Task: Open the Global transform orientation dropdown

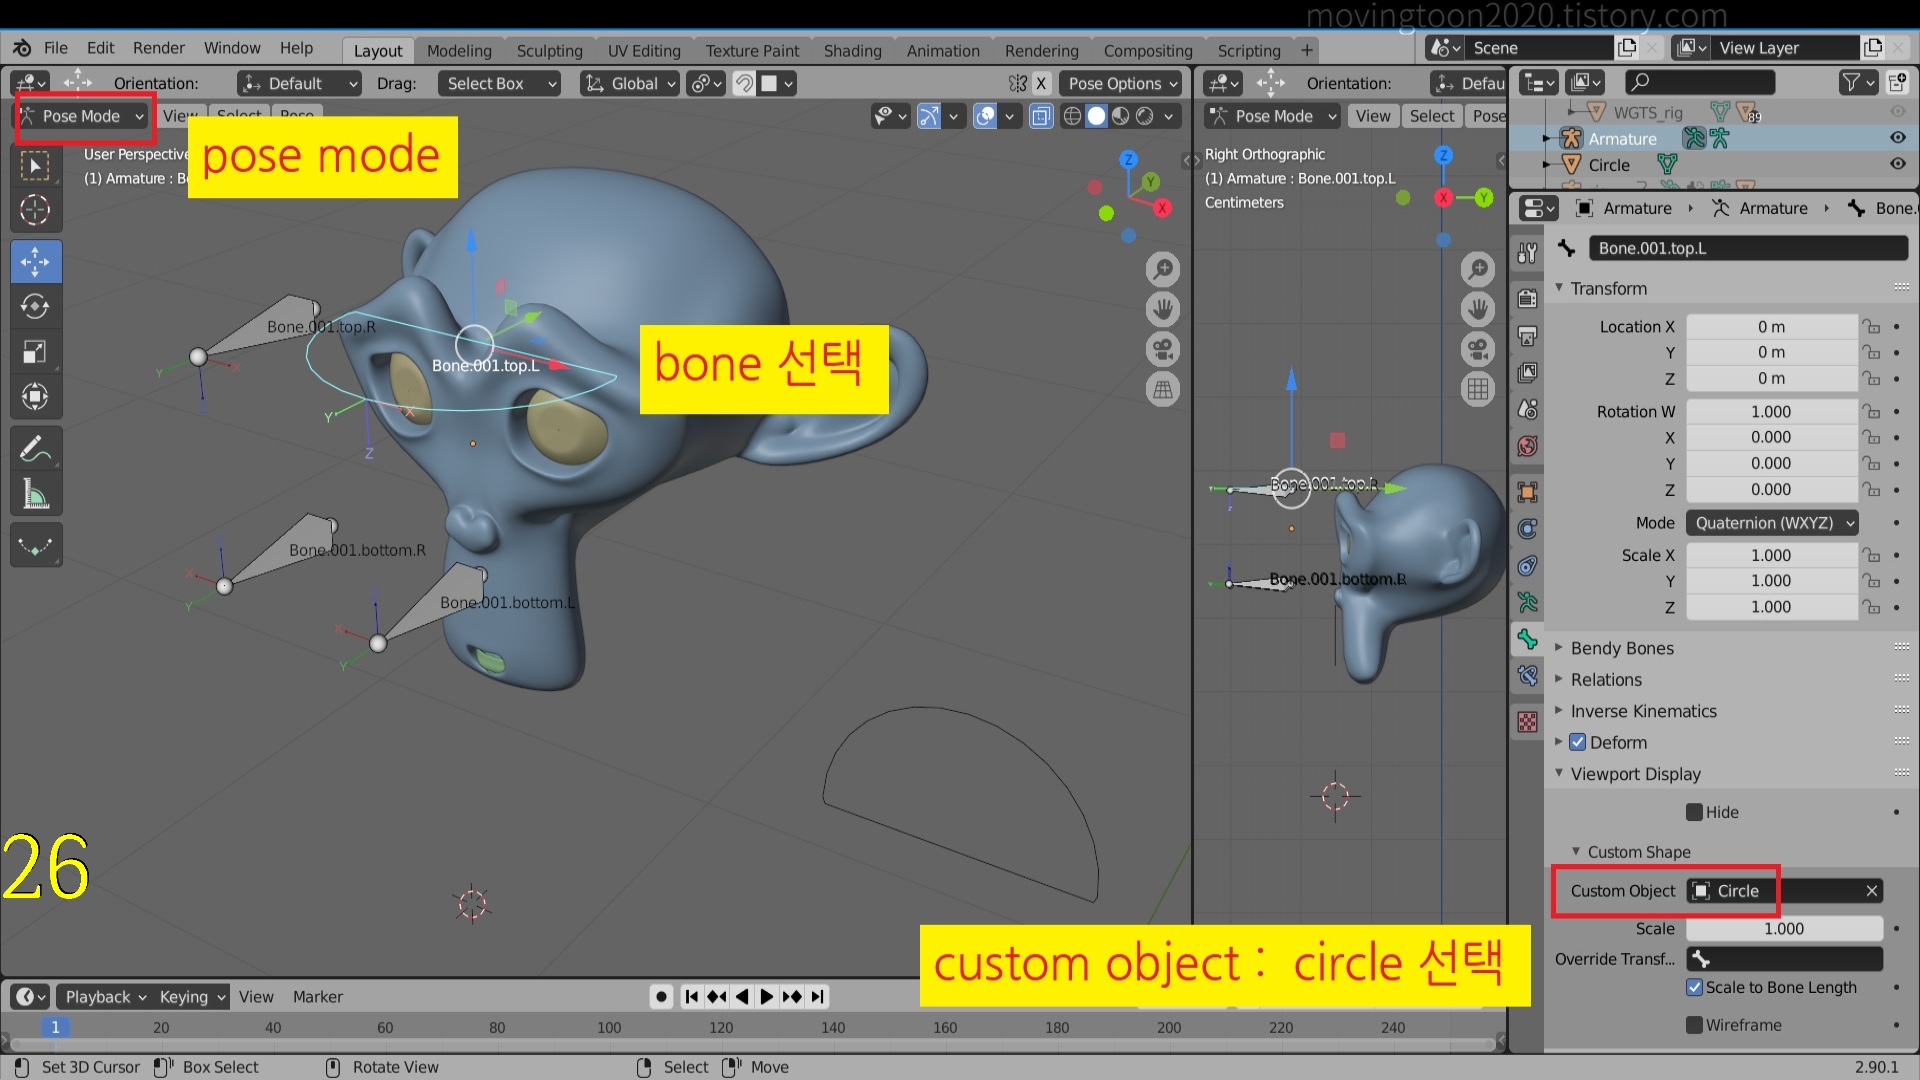Action: [630, 84]
